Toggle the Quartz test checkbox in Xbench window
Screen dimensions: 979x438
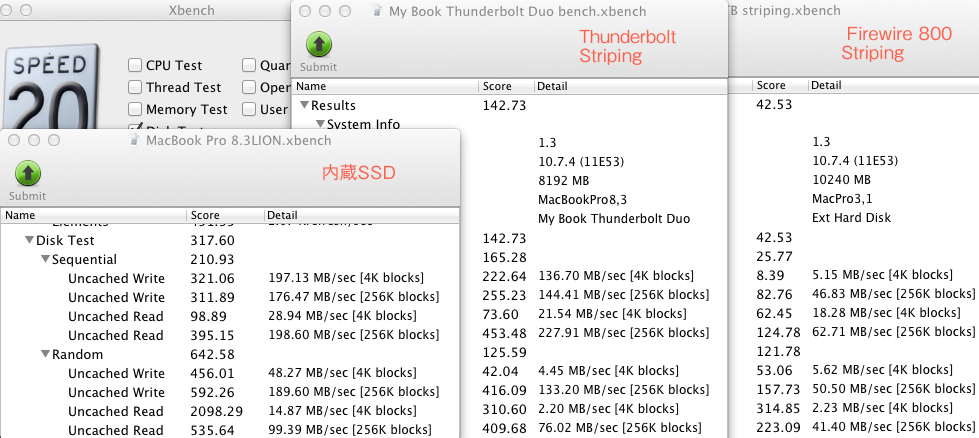pyautogui.click(x=248, y=65)
